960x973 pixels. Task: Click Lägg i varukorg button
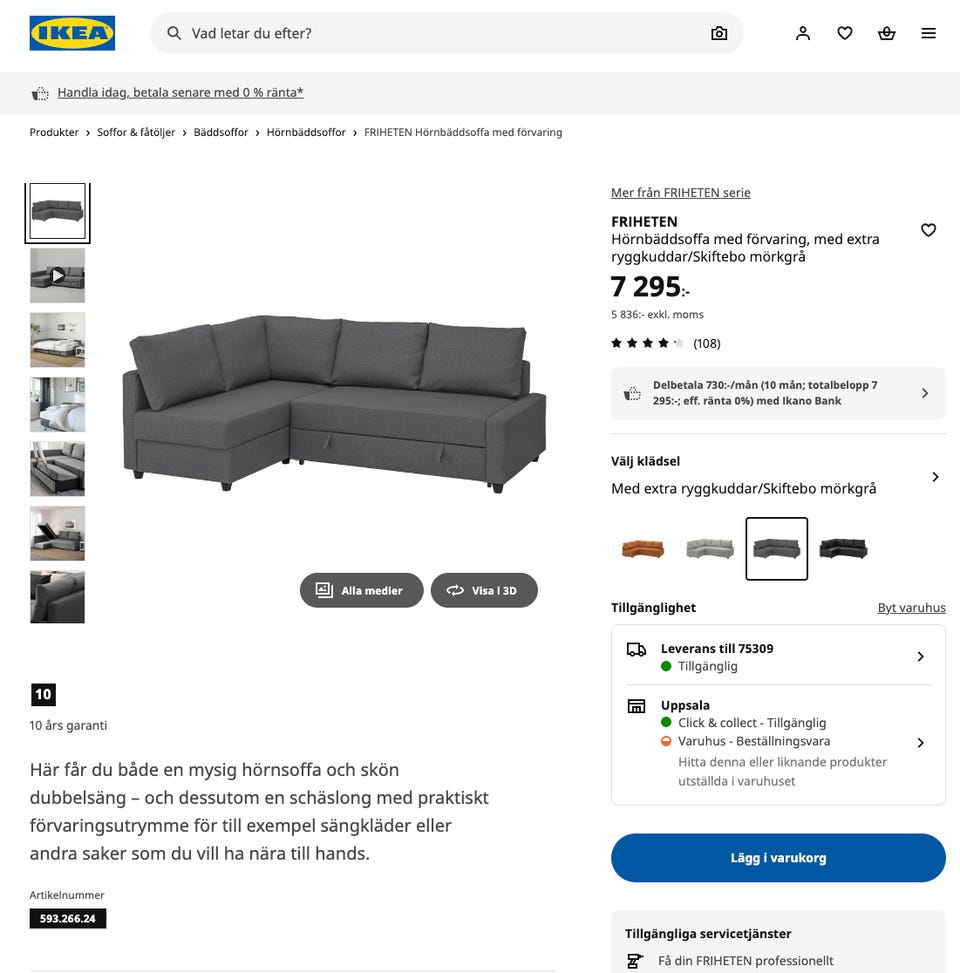pyautogui.click(x=778, y=858)
